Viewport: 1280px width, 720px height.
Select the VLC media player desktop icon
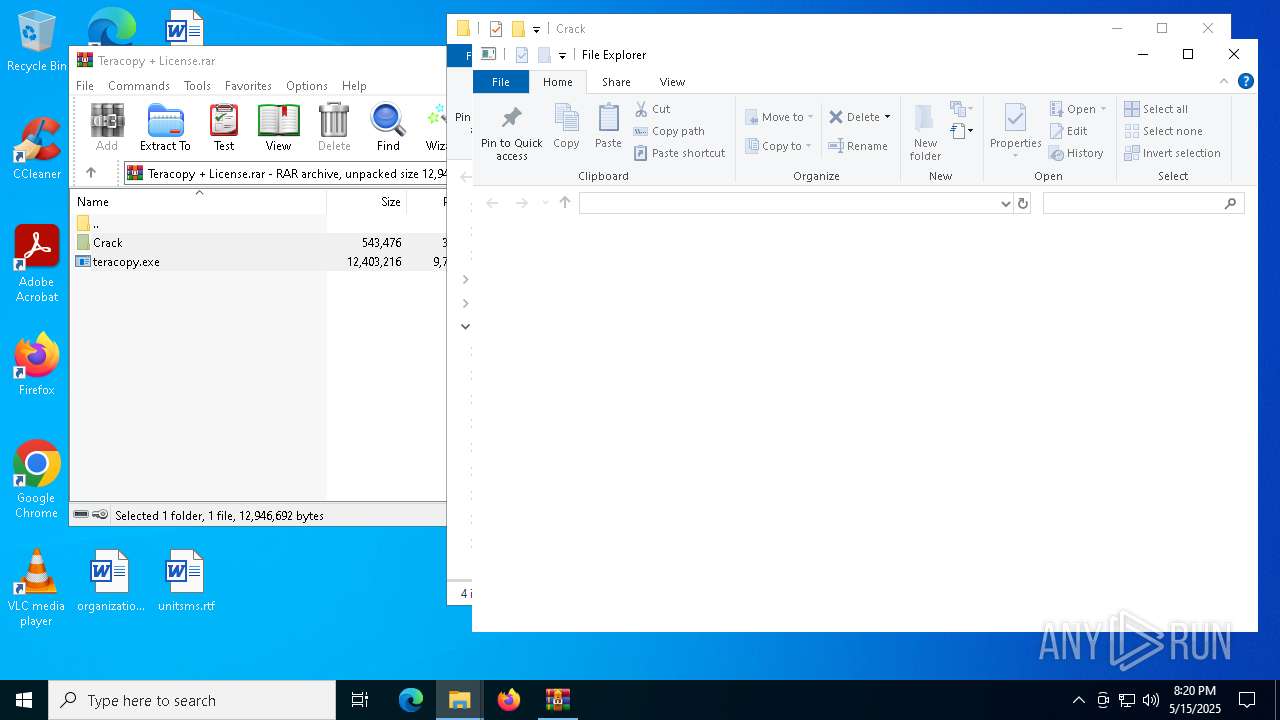36,587
